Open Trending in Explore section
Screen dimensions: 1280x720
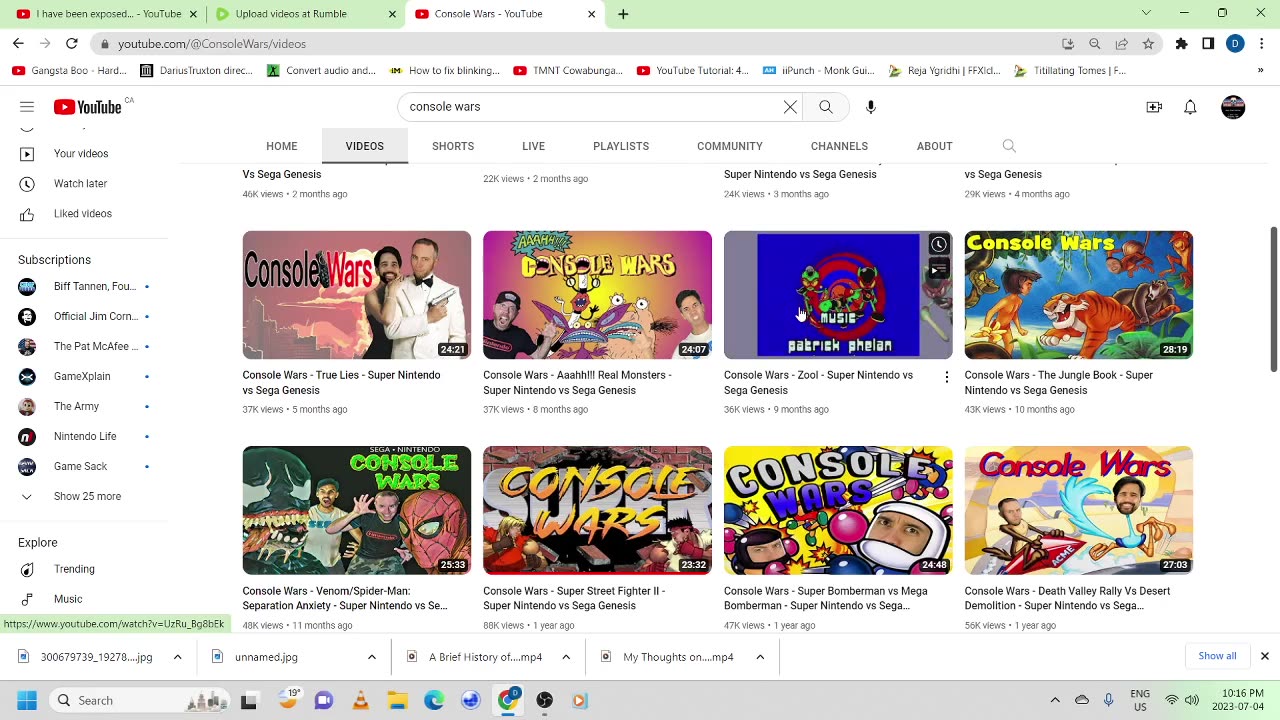[x=74, y=569]
